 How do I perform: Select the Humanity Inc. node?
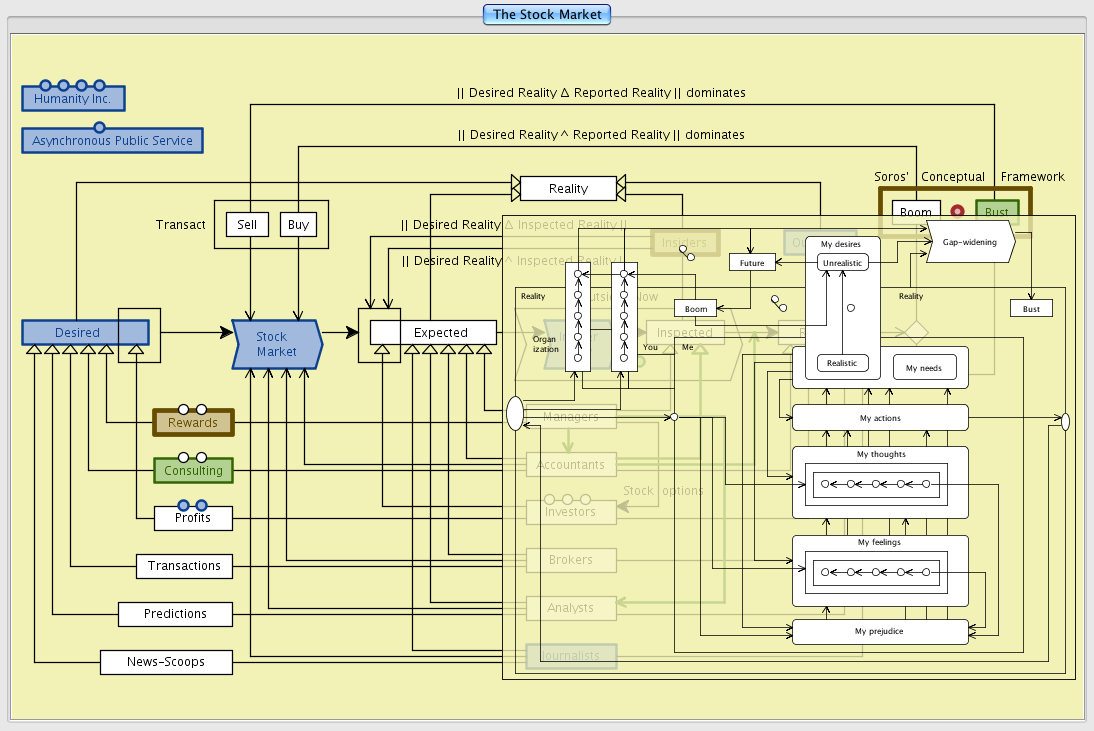[73, 99]
